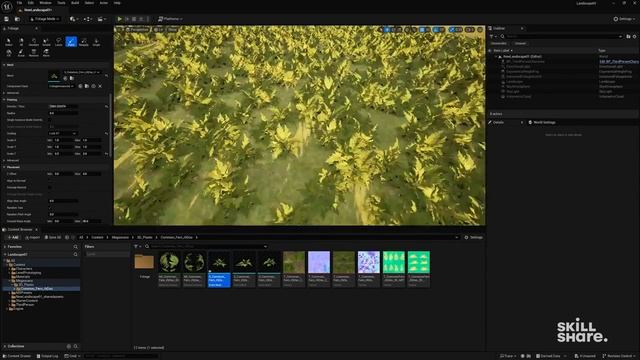Open the Component Class dropdown

[x=62, y=86]
